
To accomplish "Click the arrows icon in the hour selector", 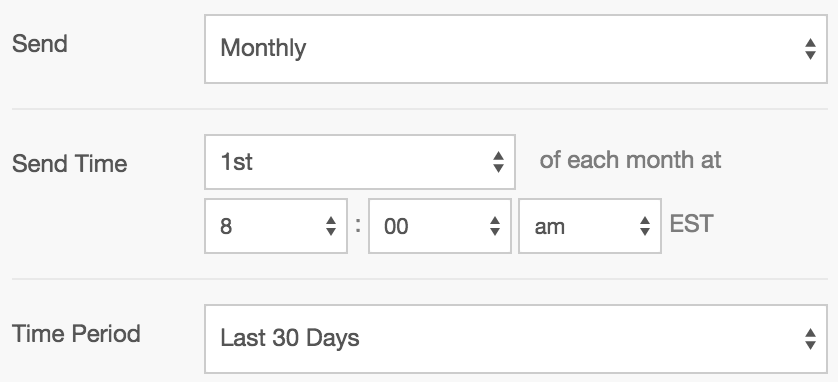I will point(331,226).
